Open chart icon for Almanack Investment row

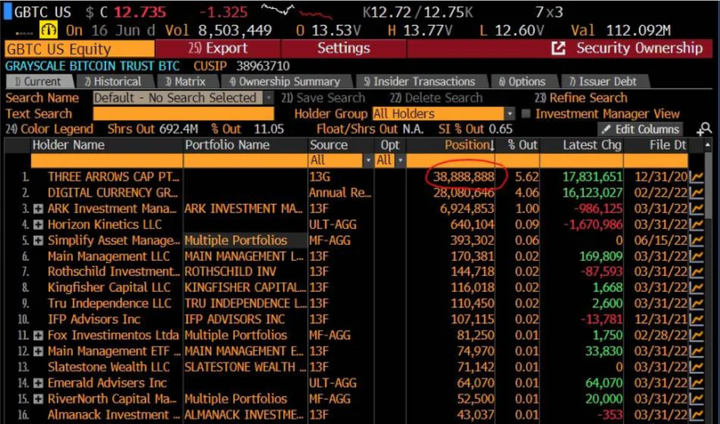tap(697, 415)
